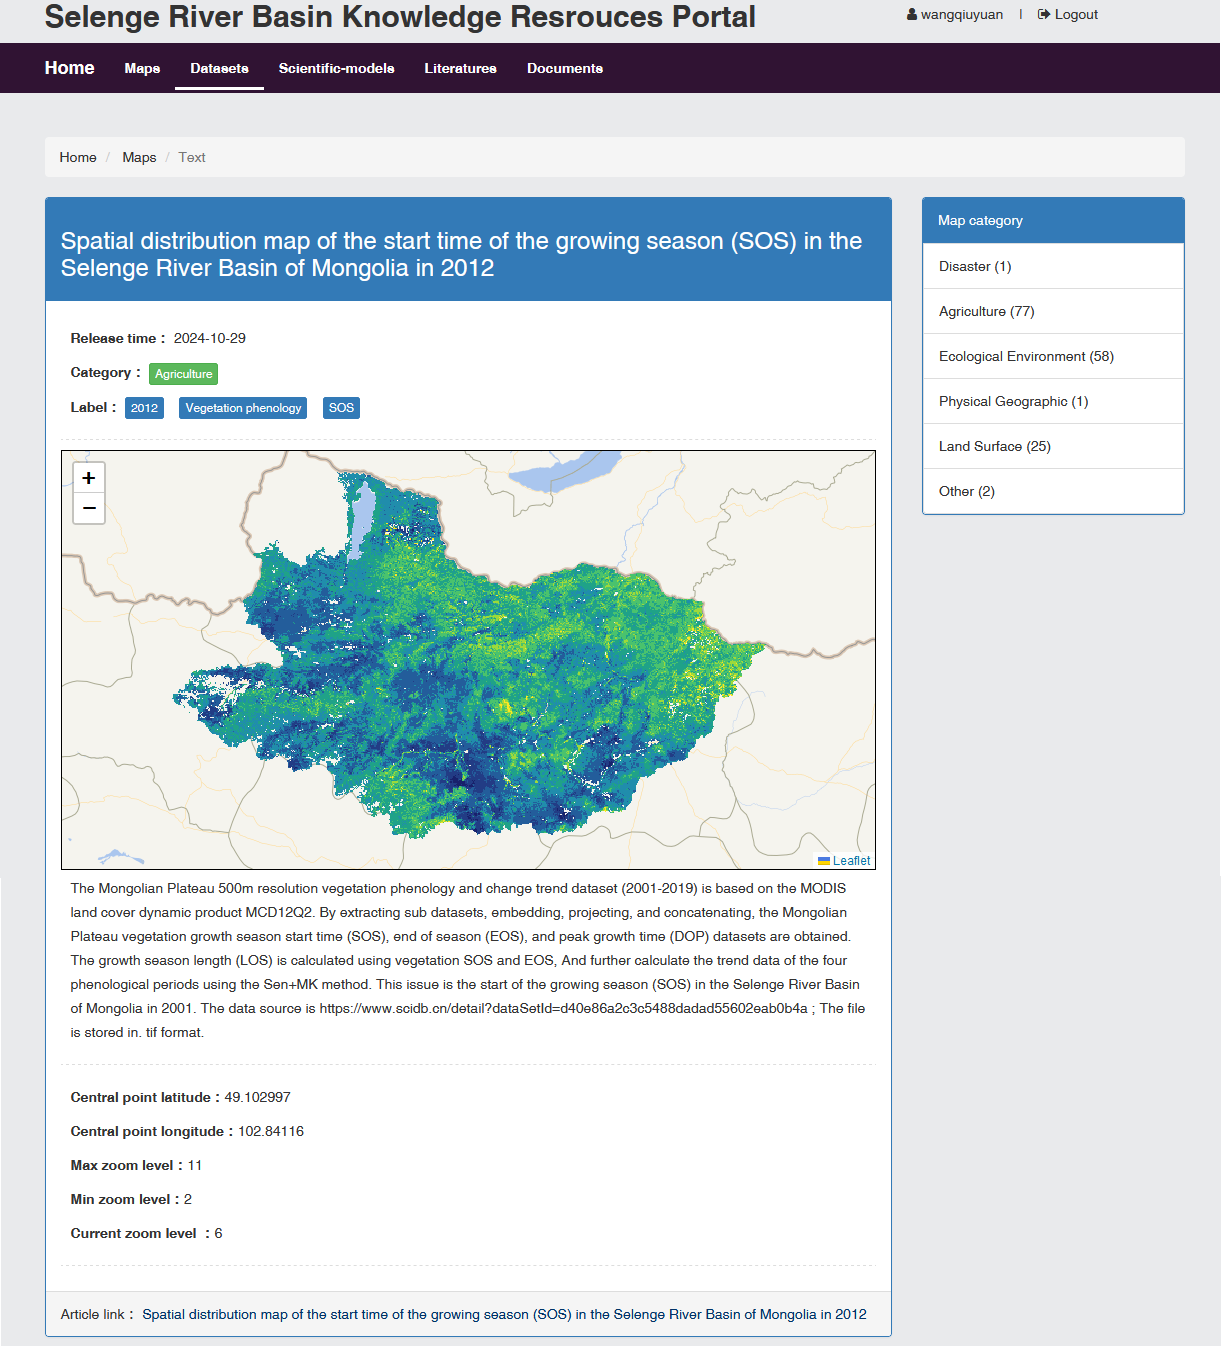Open the Maps navigation tab

click(x=142, y=68)
